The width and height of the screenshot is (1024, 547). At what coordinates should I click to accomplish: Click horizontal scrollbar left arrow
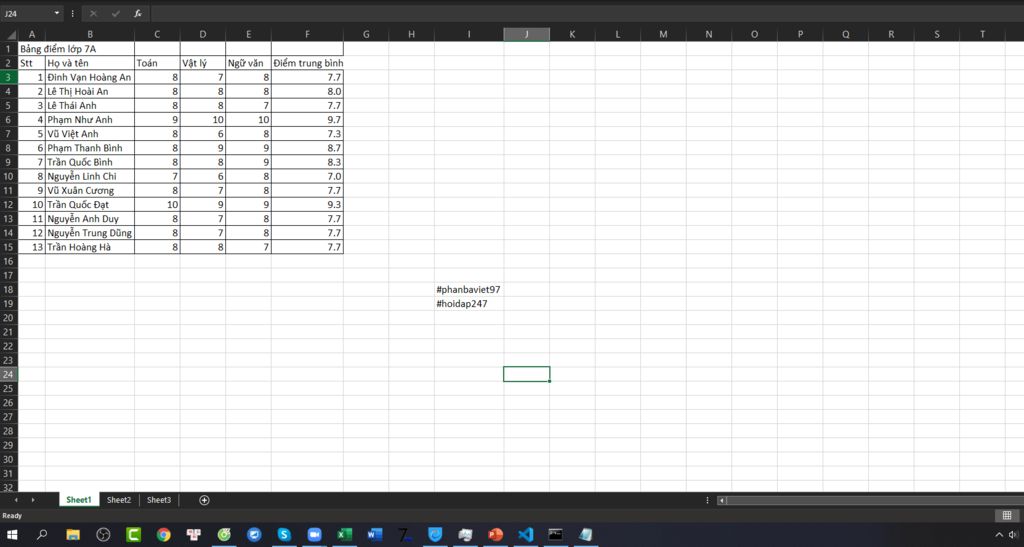(722, 501)
